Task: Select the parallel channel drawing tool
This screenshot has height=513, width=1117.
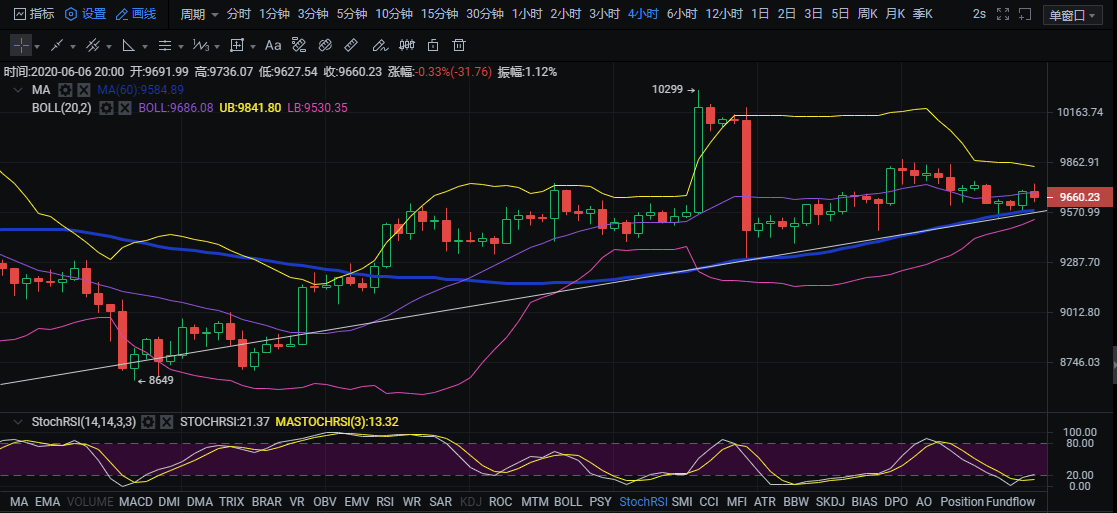Action: pyautogui.click(x=93, y=46)
